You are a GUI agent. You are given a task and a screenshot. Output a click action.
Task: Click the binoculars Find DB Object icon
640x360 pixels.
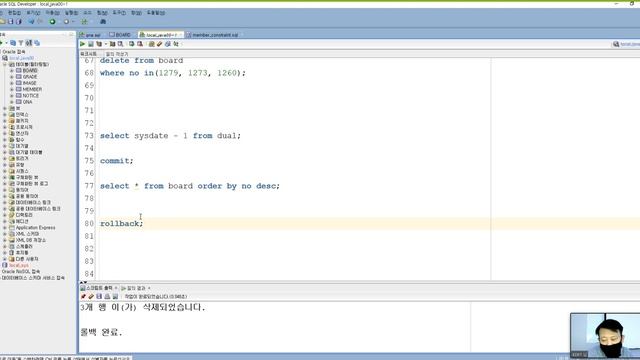coord(103,22)
